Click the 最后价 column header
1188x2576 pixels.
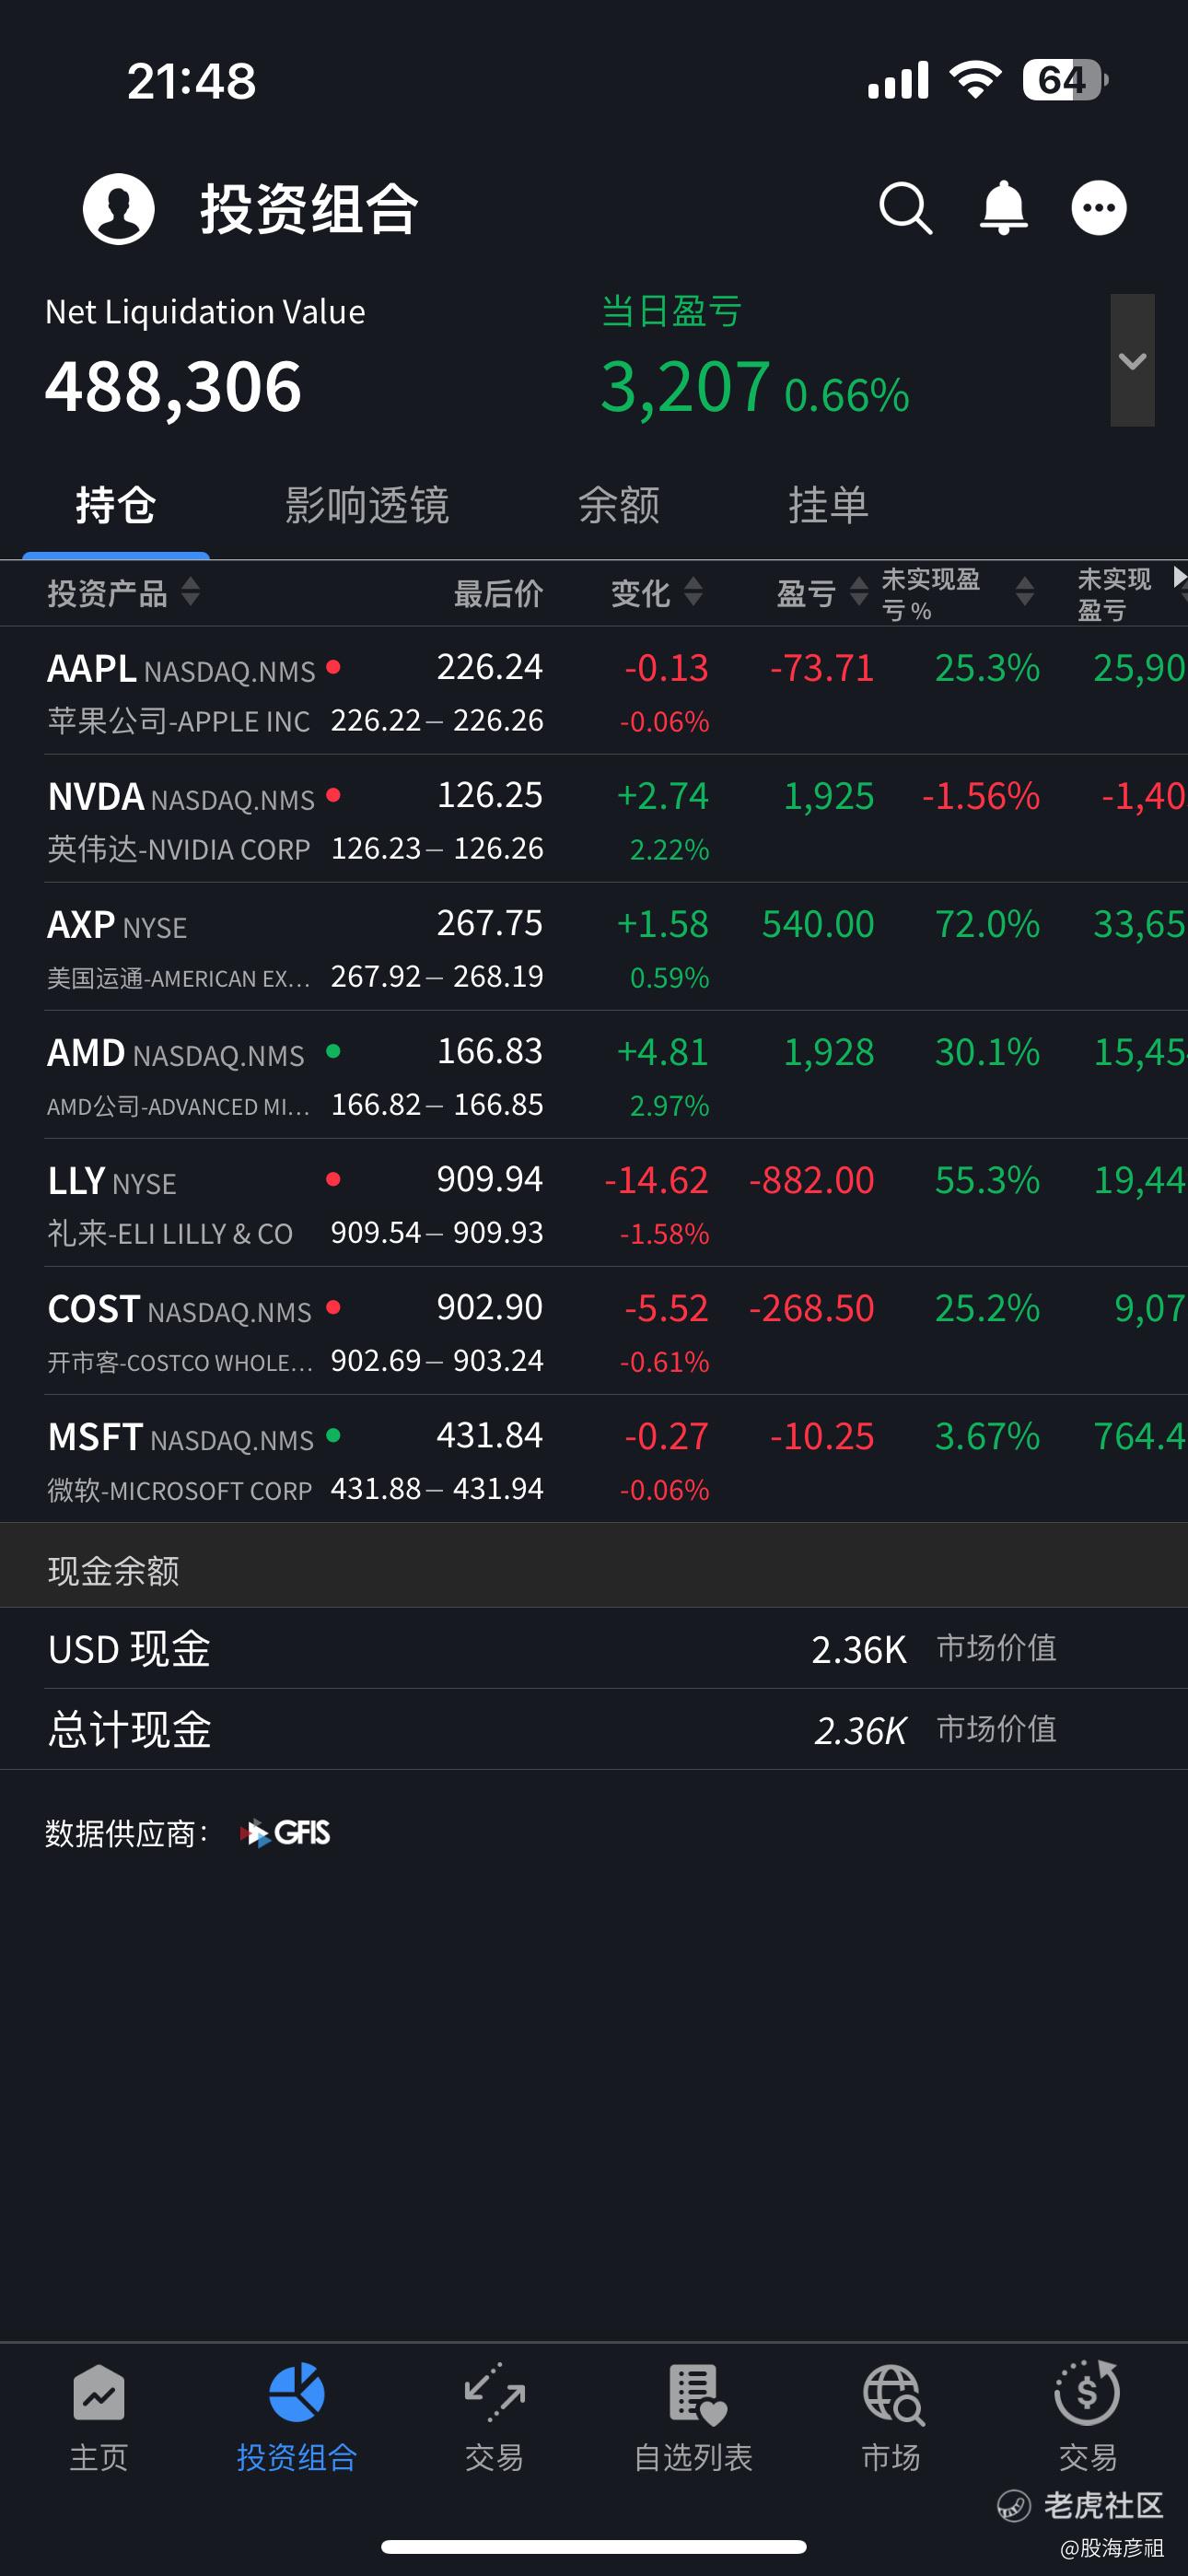pyautogui.click(x=498, y=593)
